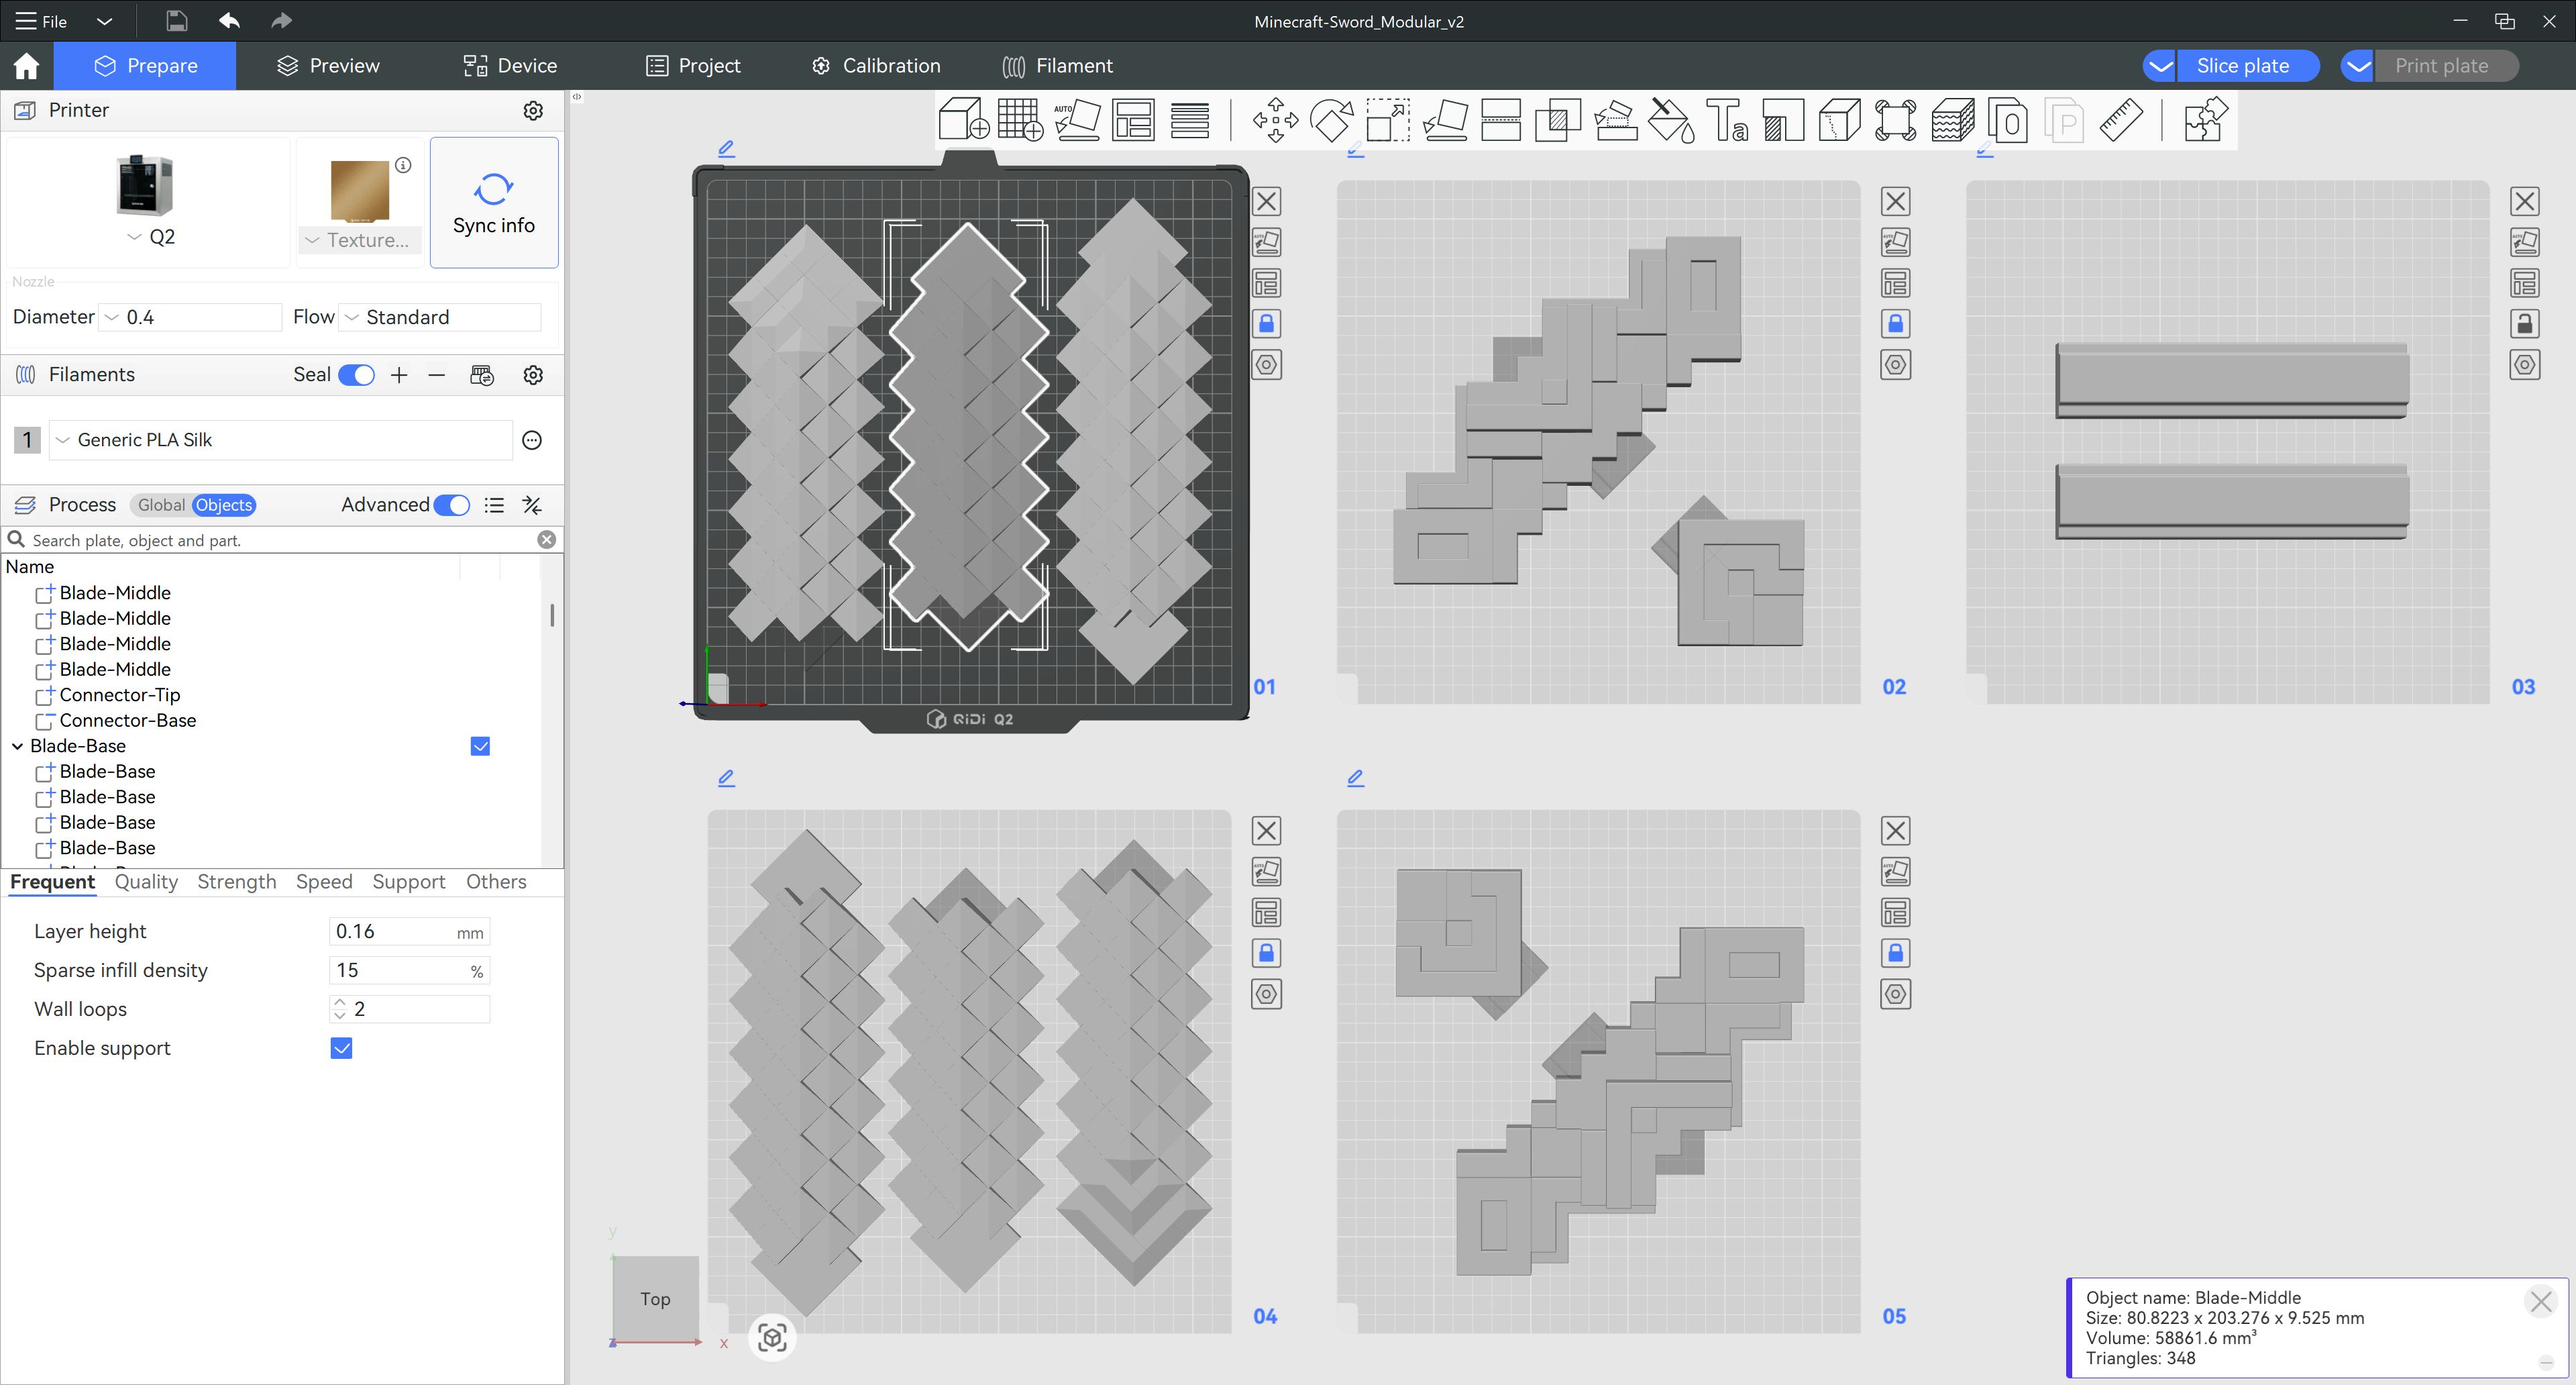This screenshot has width=2576, height=1385.
Task: Open the Filament tab in top bar
Action: click(x=1057, y=66)
